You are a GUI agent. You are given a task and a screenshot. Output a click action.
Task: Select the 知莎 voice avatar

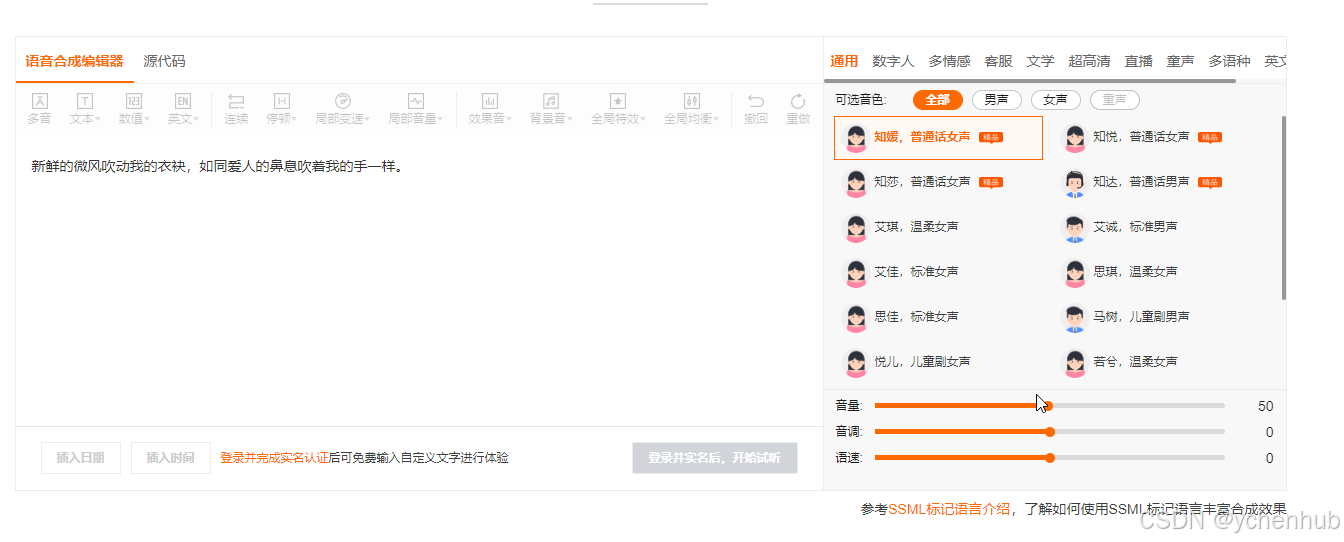[856, 183]
